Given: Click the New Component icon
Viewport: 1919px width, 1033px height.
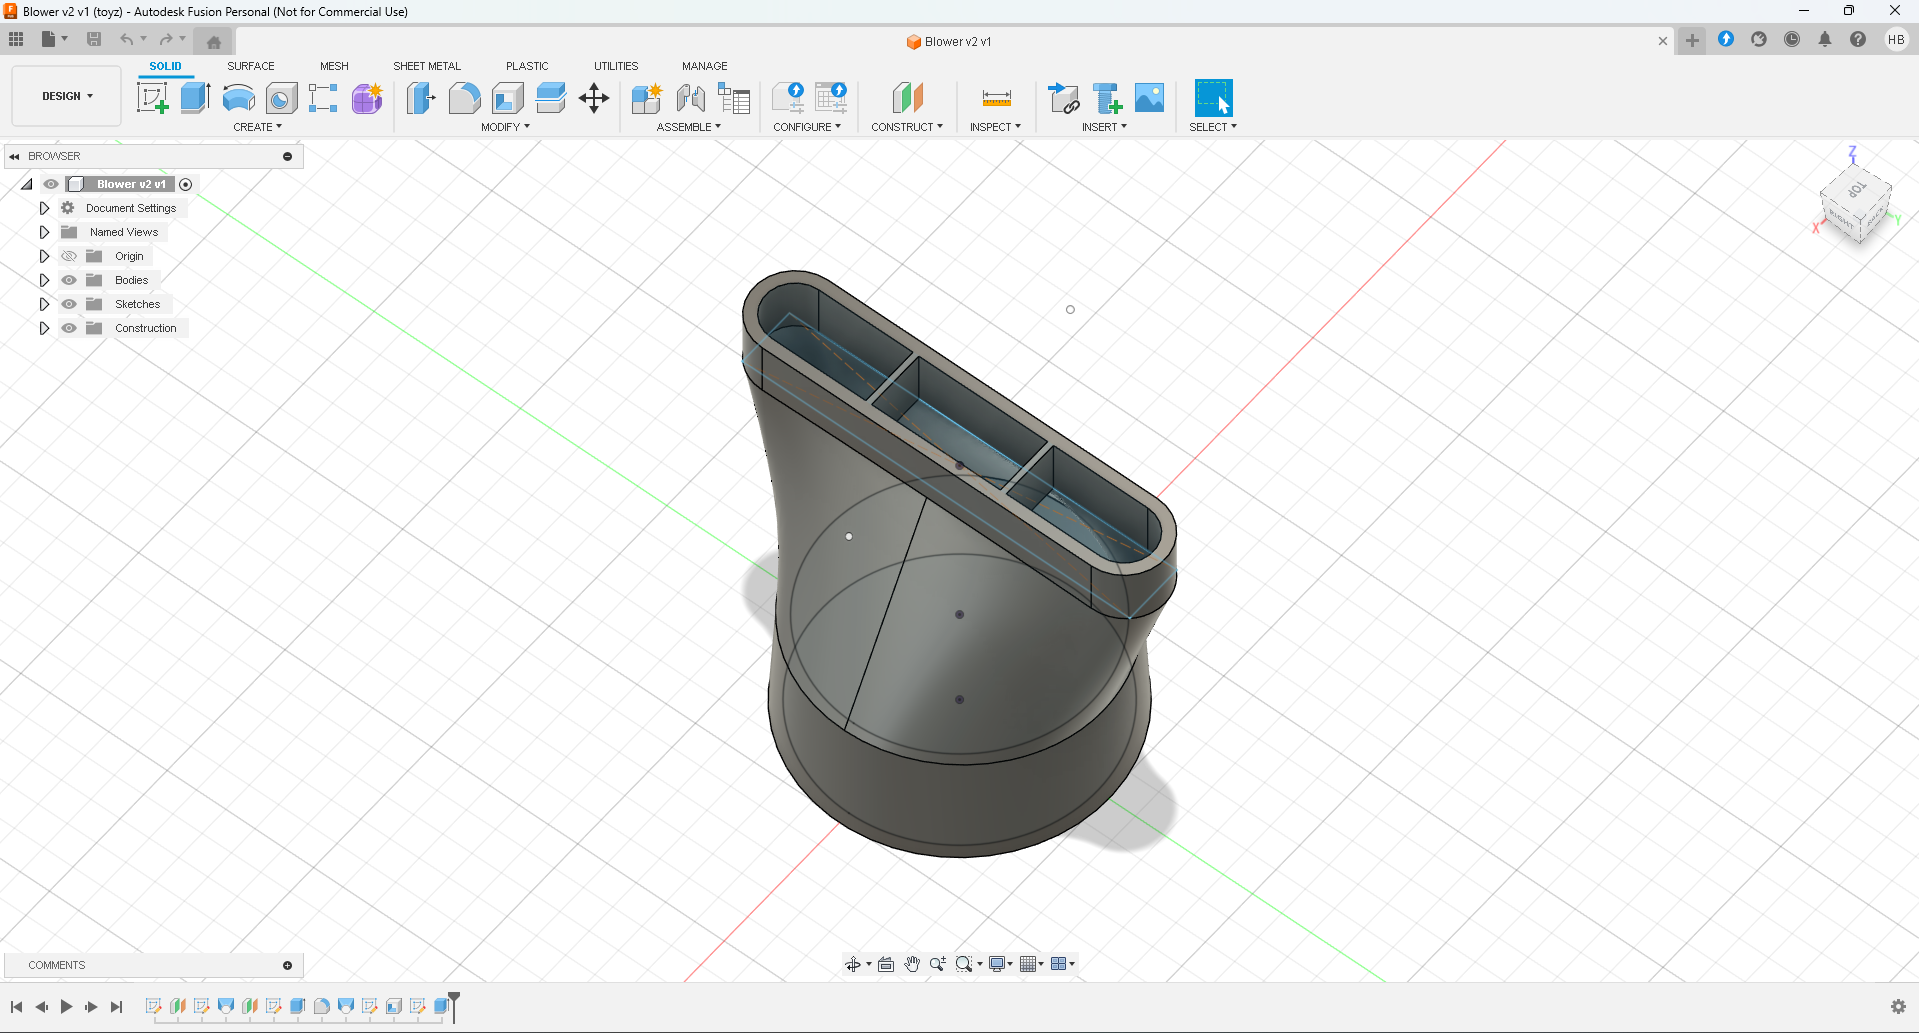Looking at the screenshot, I should [647, 98].
